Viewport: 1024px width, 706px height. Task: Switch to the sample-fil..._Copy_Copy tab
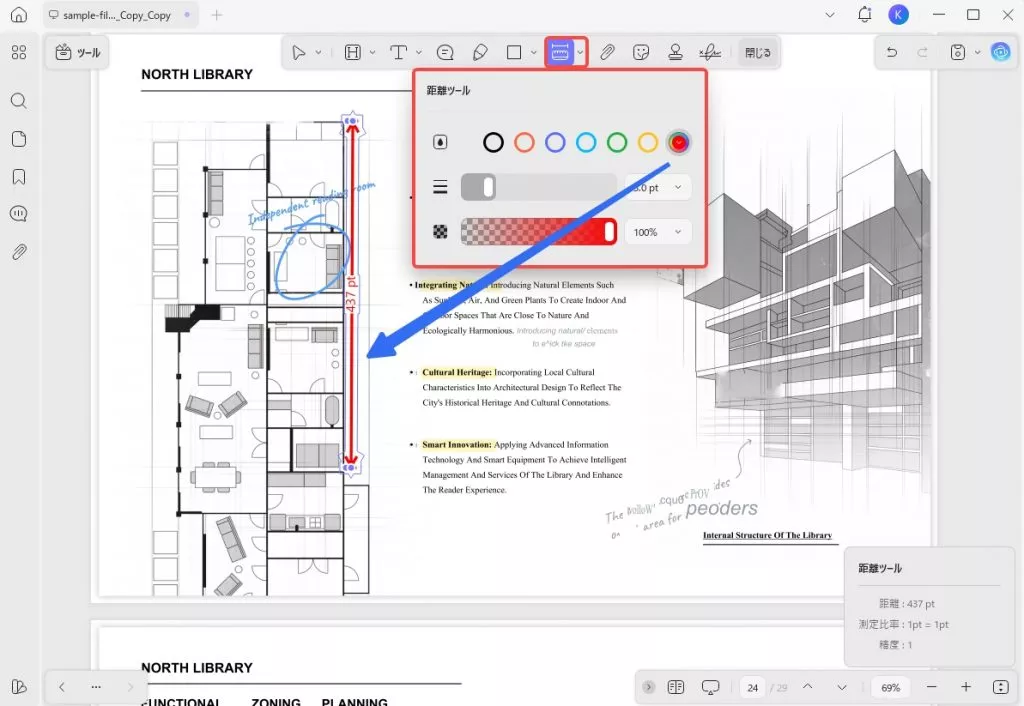tap(118, 14)
